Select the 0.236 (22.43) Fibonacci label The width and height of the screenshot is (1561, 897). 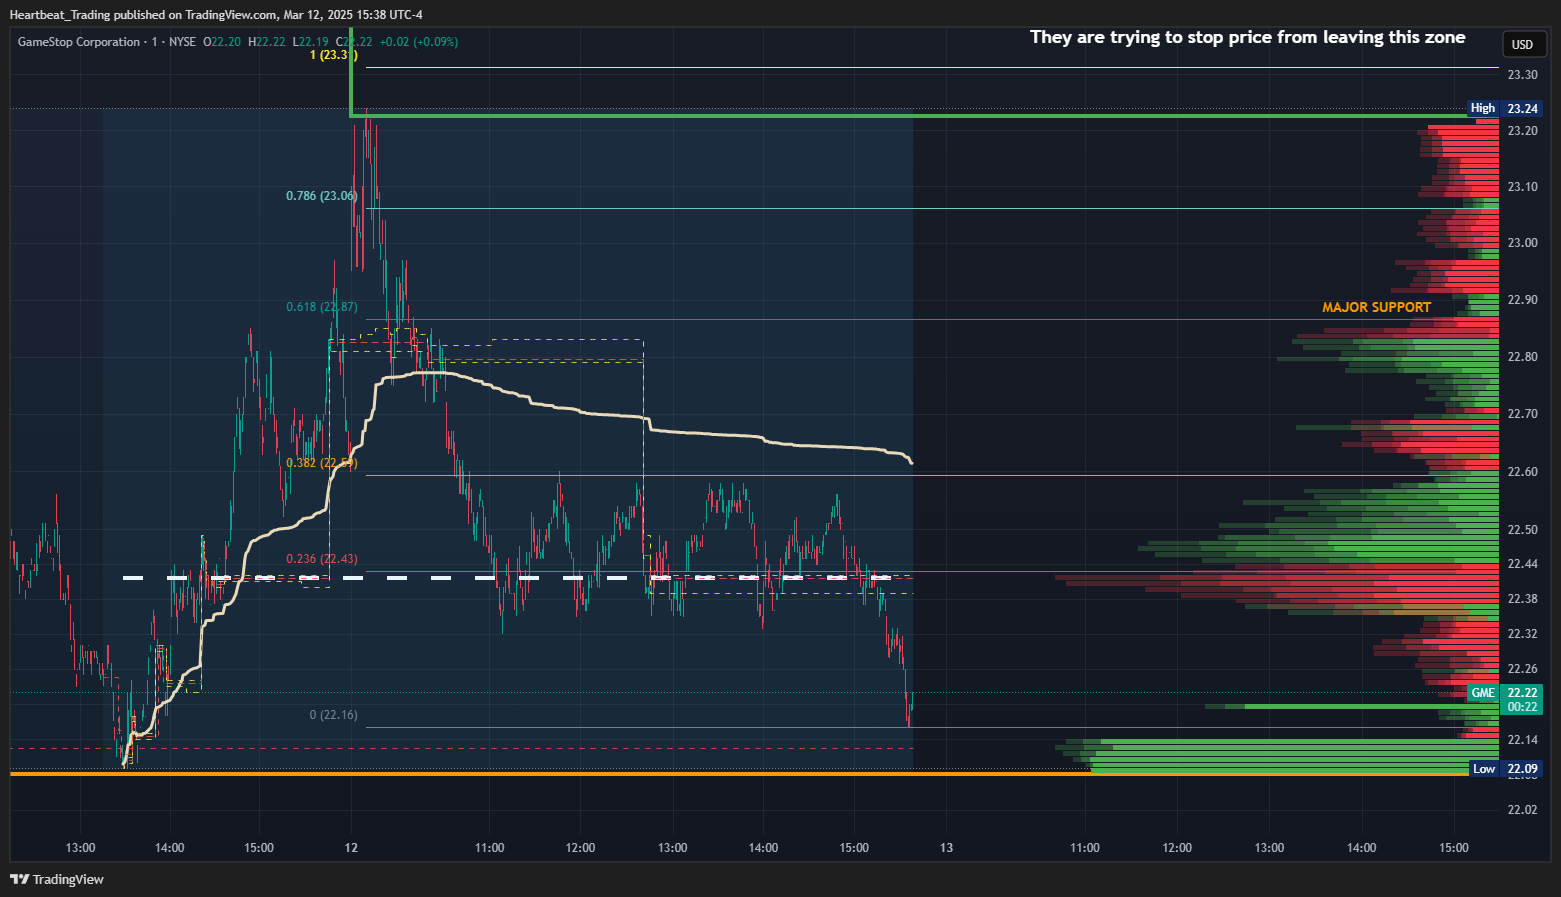pos(321,559)
